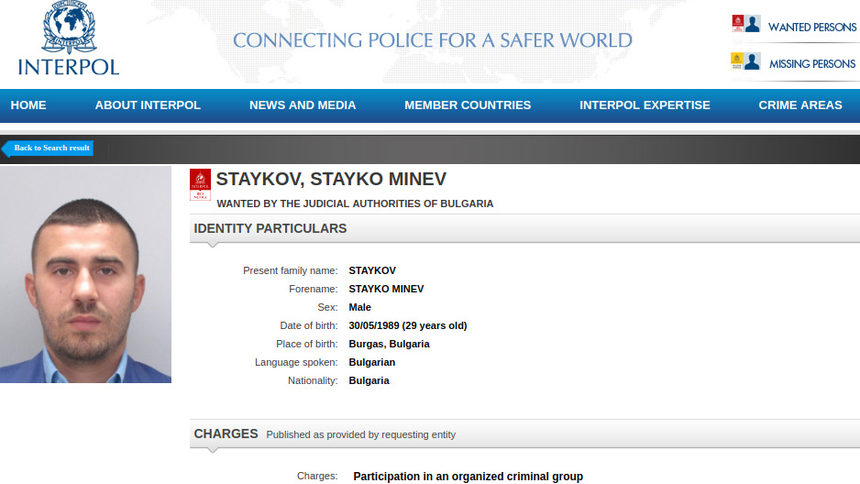The height and width of the screenshot is (484, 860).
Task: Select the language value Bulgarian
Action: click(372, 362)
